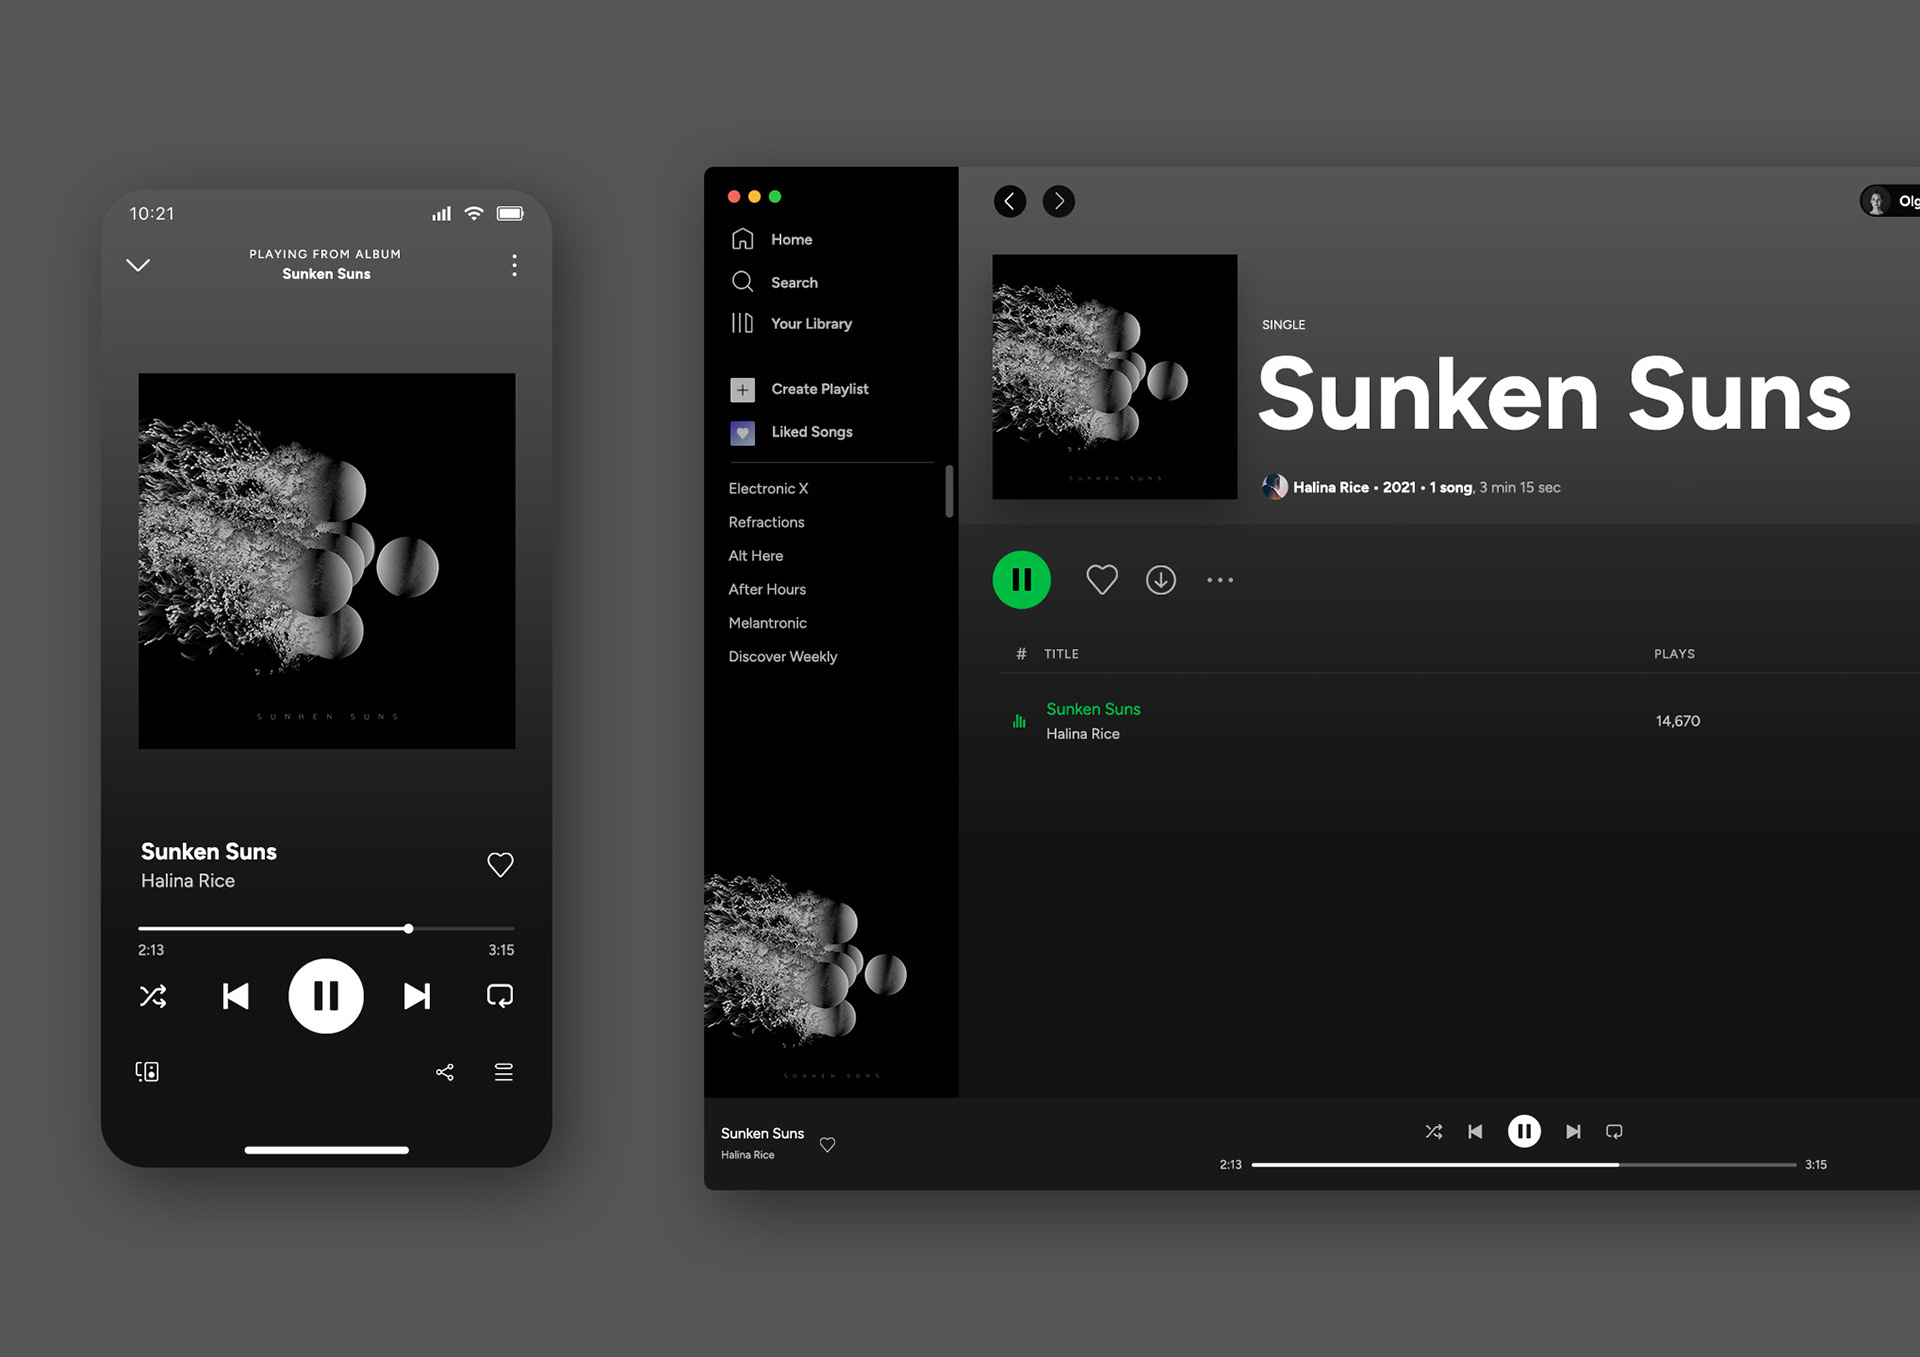Click the desktop player progress bar

click(x=1524, y=1165)
